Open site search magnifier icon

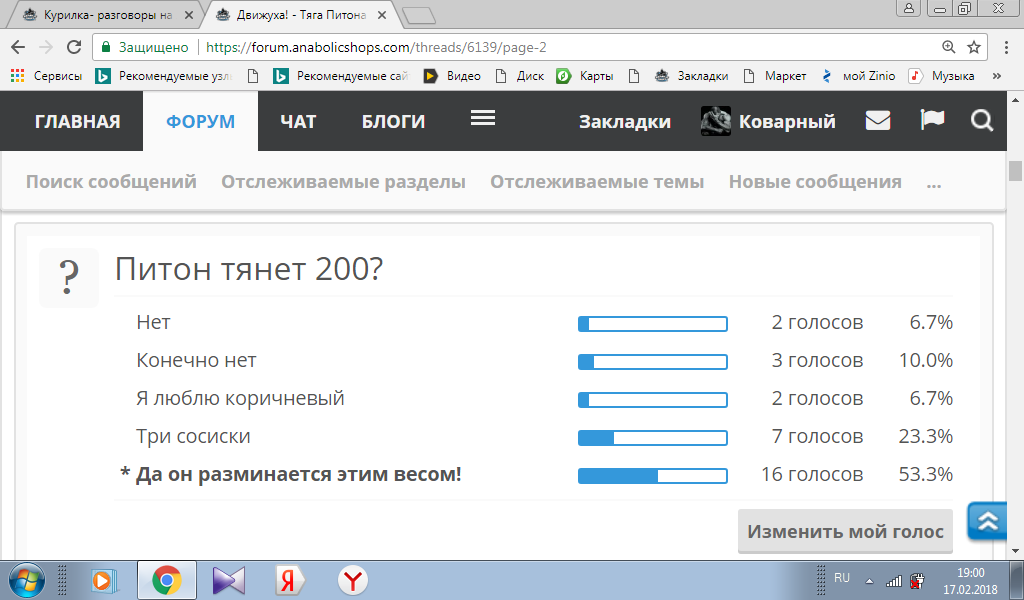pos(982,121)
